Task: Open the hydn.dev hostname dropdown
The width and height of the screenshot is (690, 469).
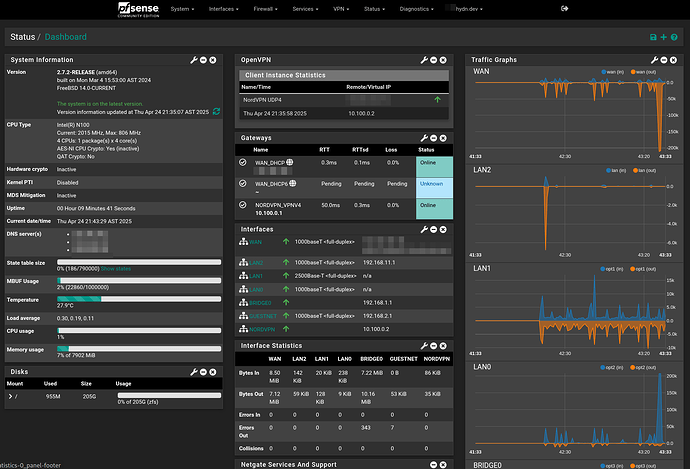Action: pos(464,9)
